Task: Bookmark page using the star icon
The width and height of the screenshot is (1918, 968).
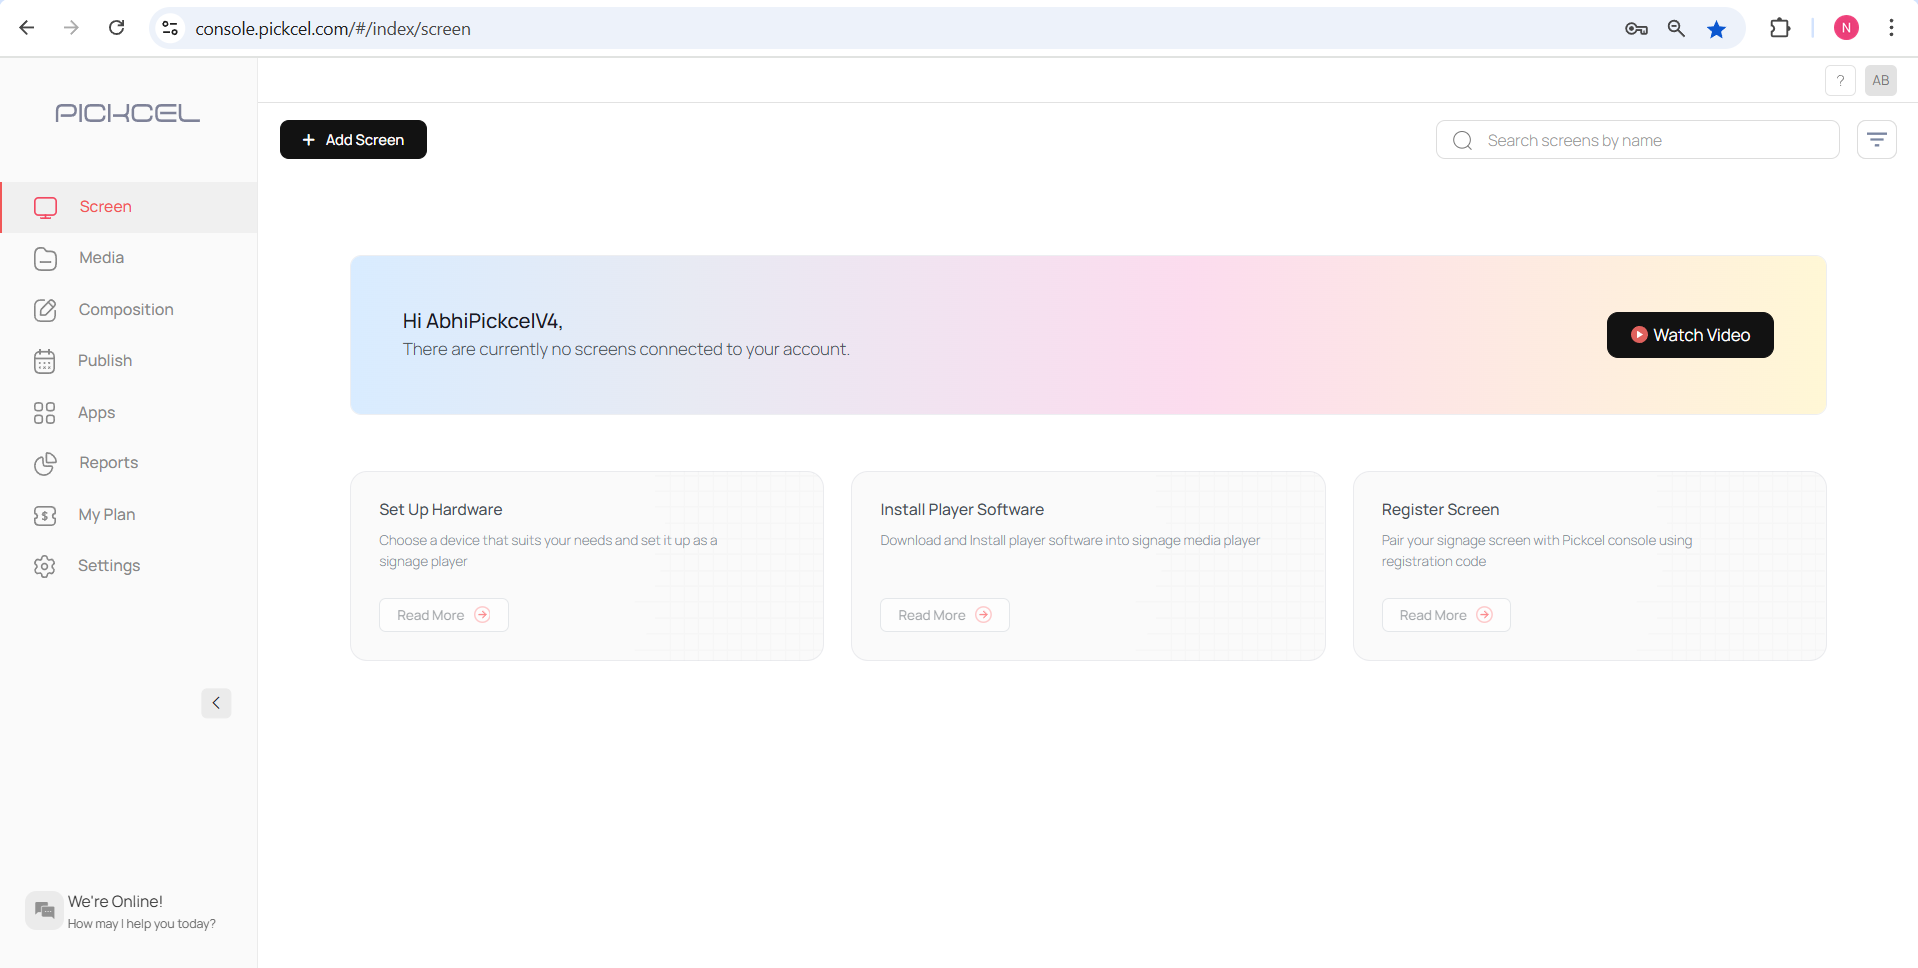Action: [1716, 29]
